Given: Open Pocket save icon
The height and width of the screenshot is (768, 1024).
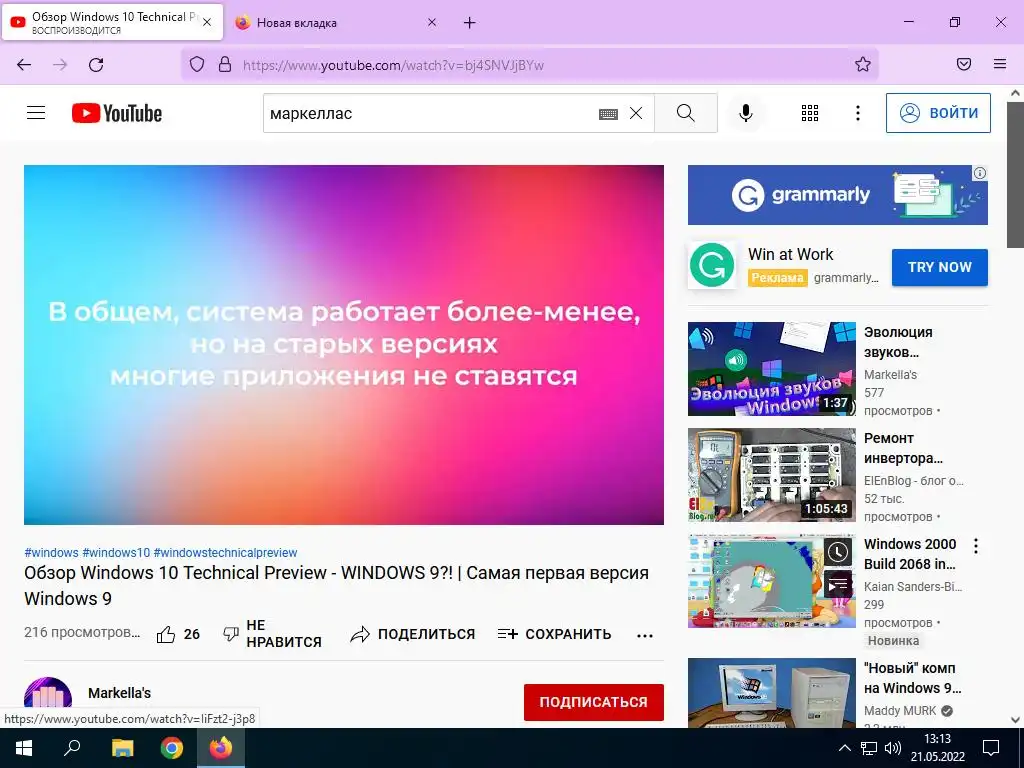Looking at the screenshot, I should tap(964, 64).
